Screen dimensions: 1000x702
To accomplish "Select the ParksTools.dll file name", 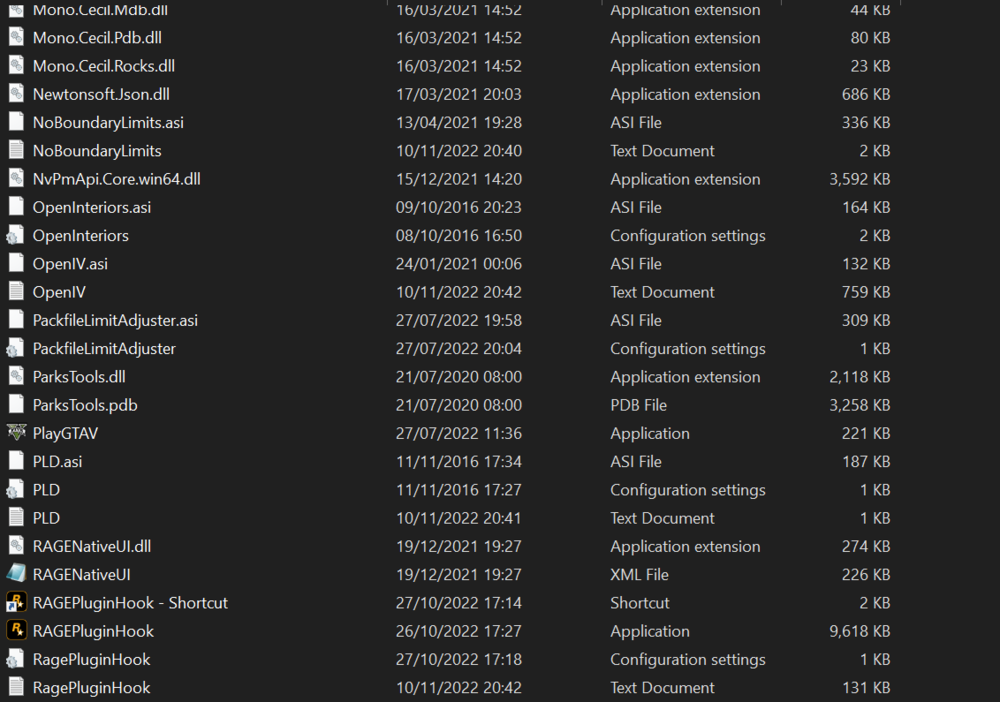I will click(79, 377).
